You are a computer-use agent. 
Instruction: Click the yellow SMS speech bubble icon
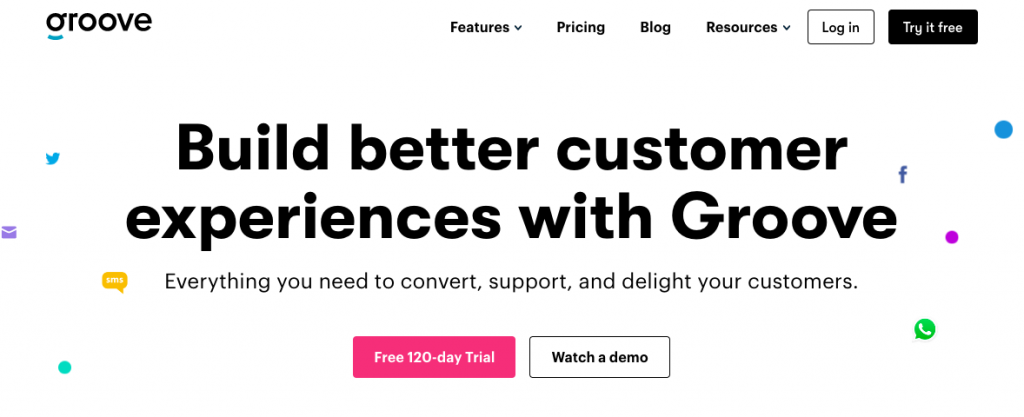[115, 282]
